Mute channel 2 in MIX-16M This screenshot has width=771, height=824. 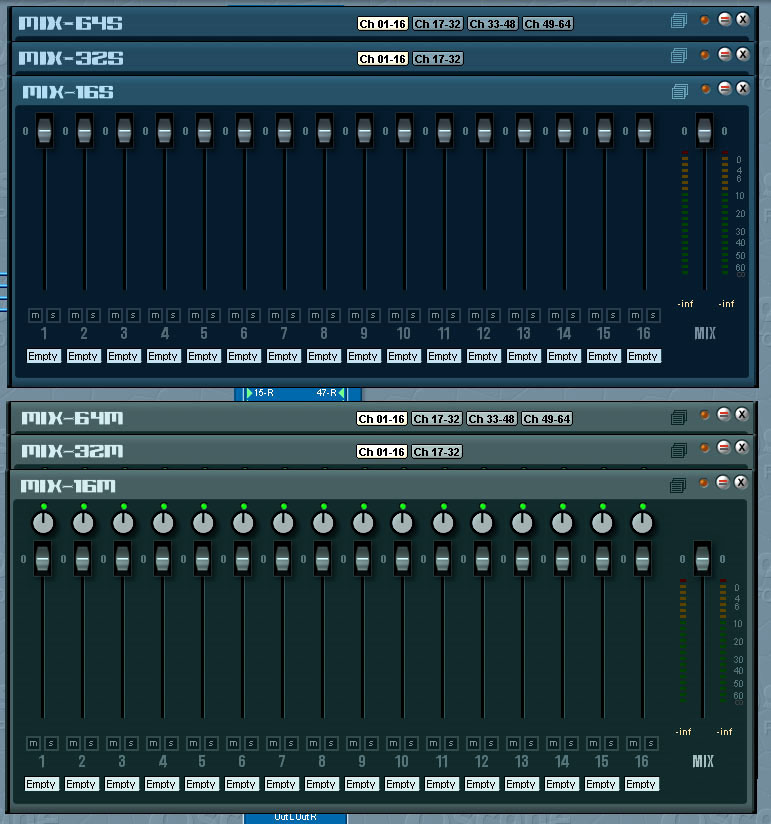click(x=73, y=743)
